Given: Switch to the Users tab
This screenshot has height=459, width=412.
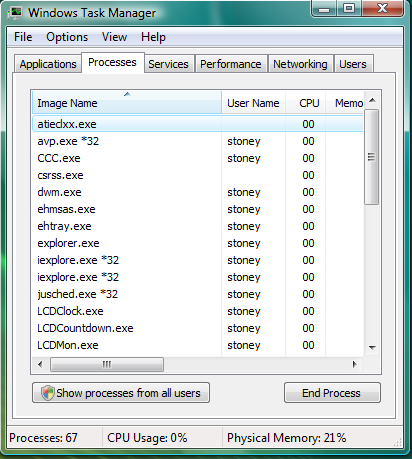Looking at the screenshot, I should point(353,64).
